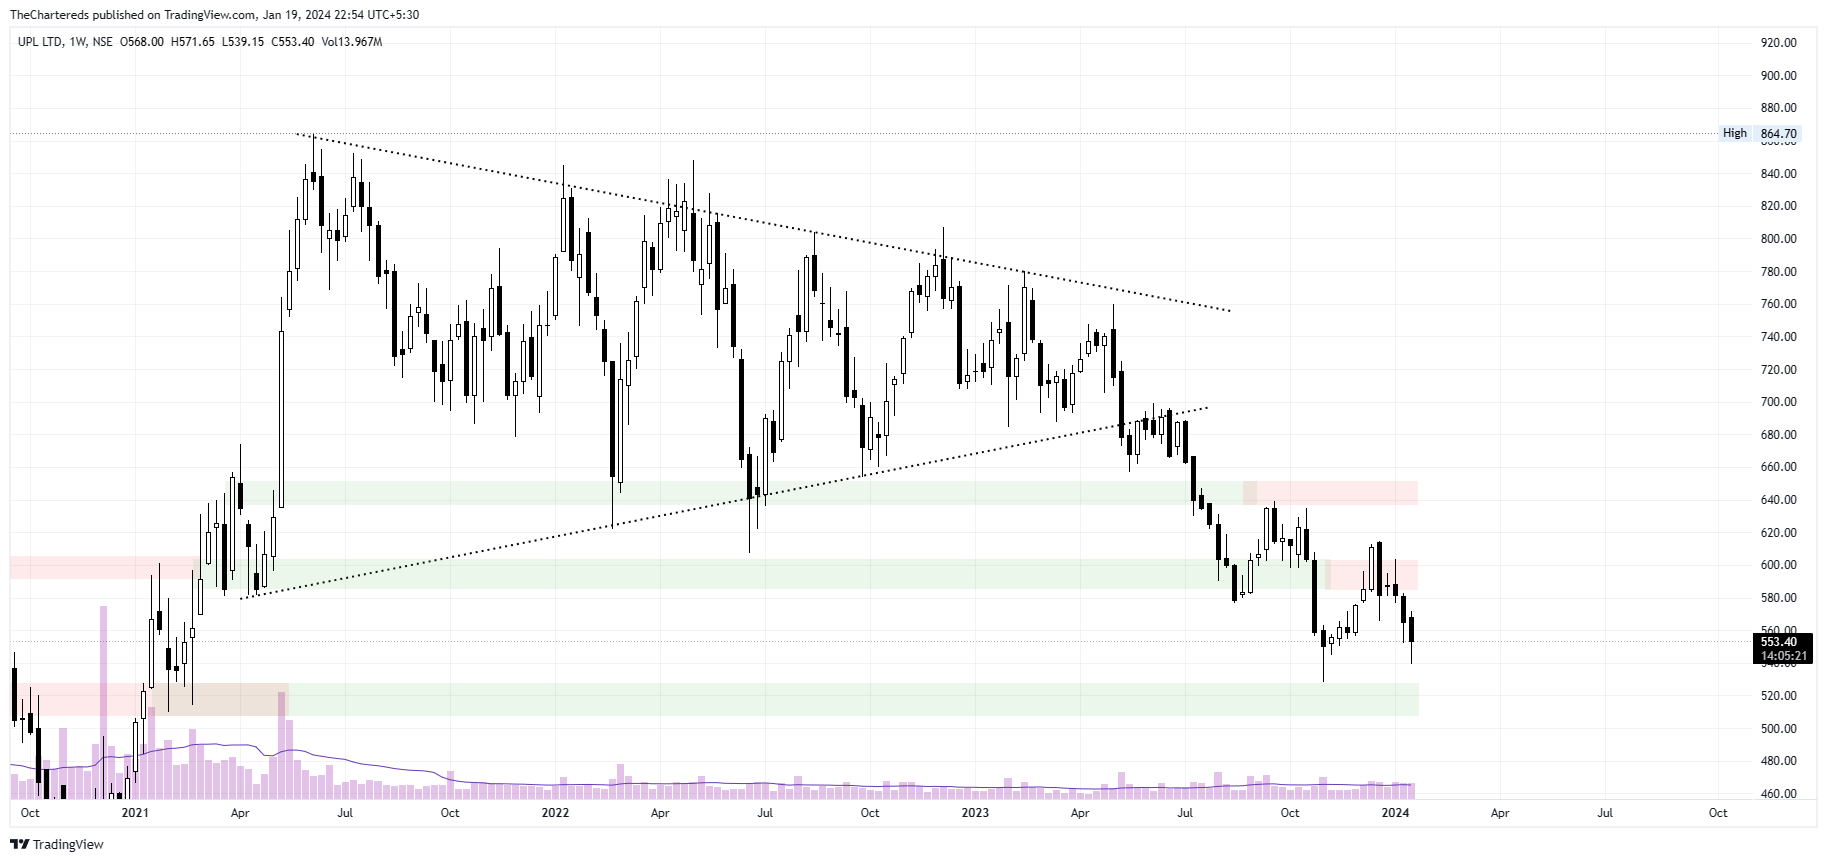The image size is (1827, 862).
Task: Click the 880.00 price axis label
Action: point(1779,108)
